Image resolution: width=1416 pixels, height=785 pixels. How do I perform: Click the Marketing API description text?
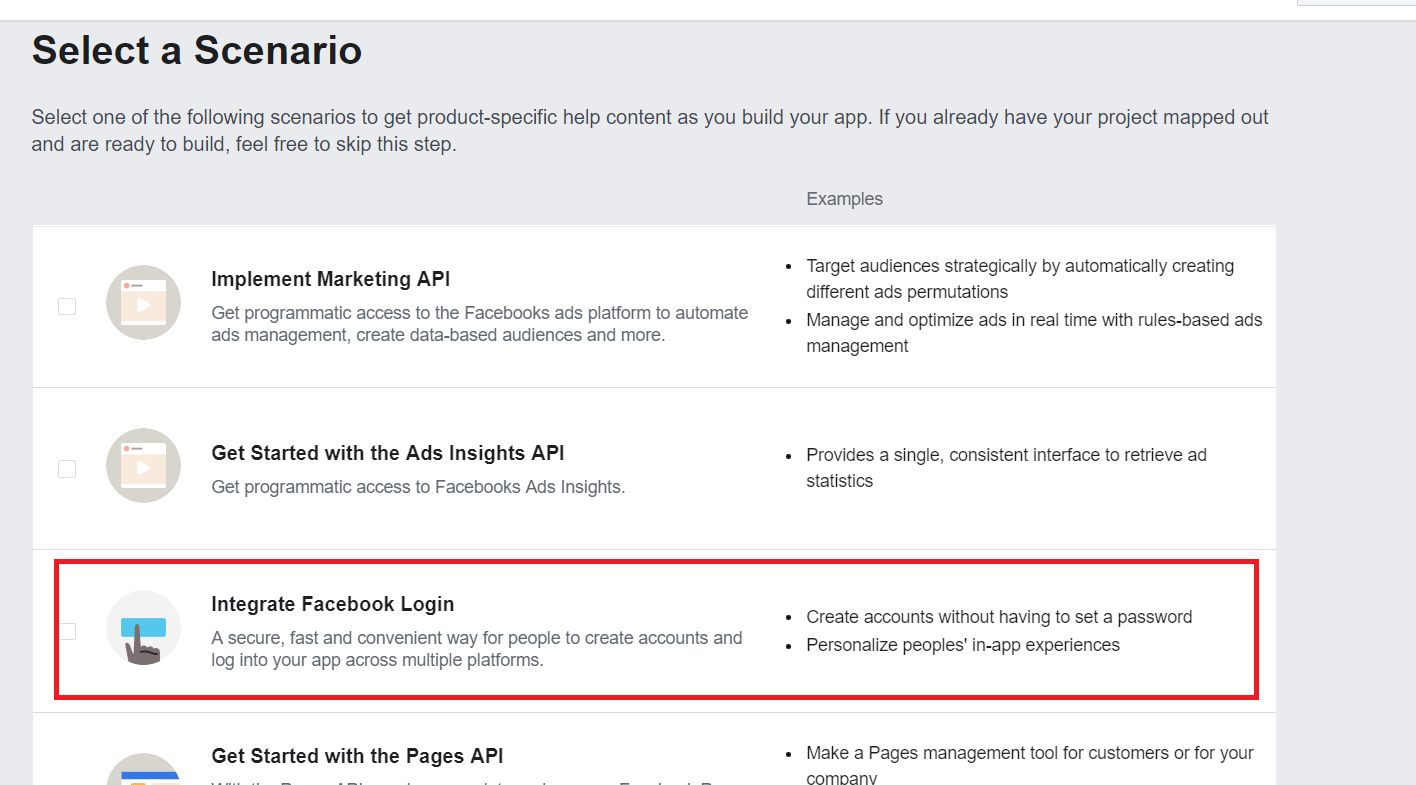tap(479, 324)
